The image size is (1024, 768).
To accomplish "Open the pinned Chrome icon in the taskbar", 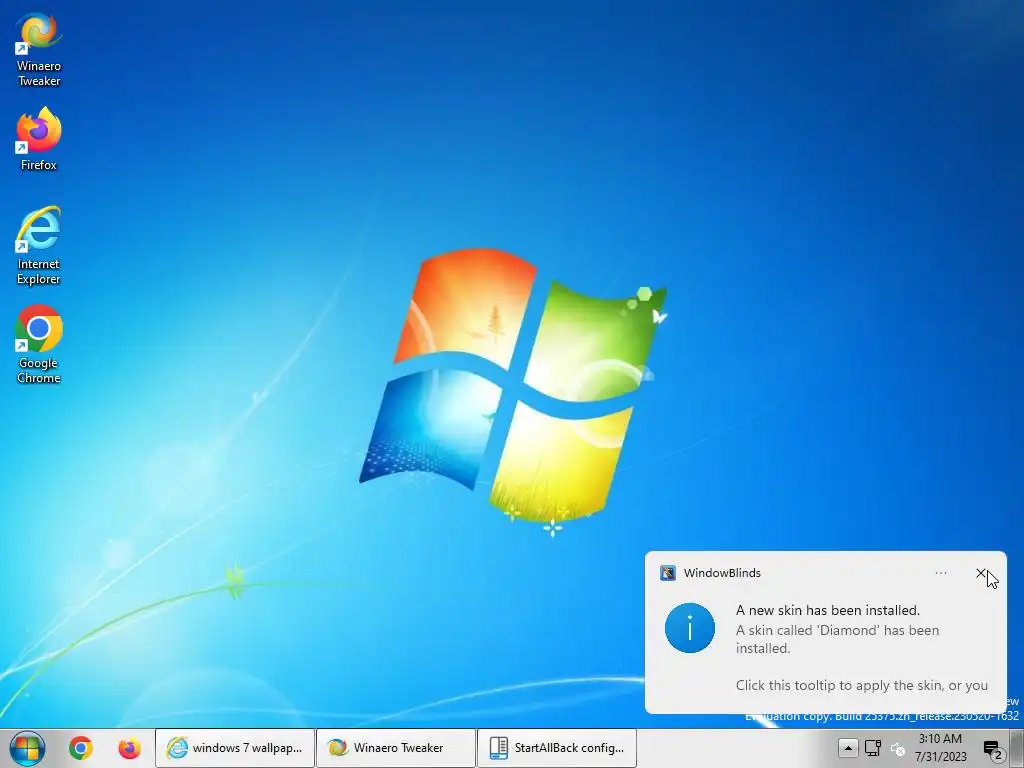I will 81,748.
